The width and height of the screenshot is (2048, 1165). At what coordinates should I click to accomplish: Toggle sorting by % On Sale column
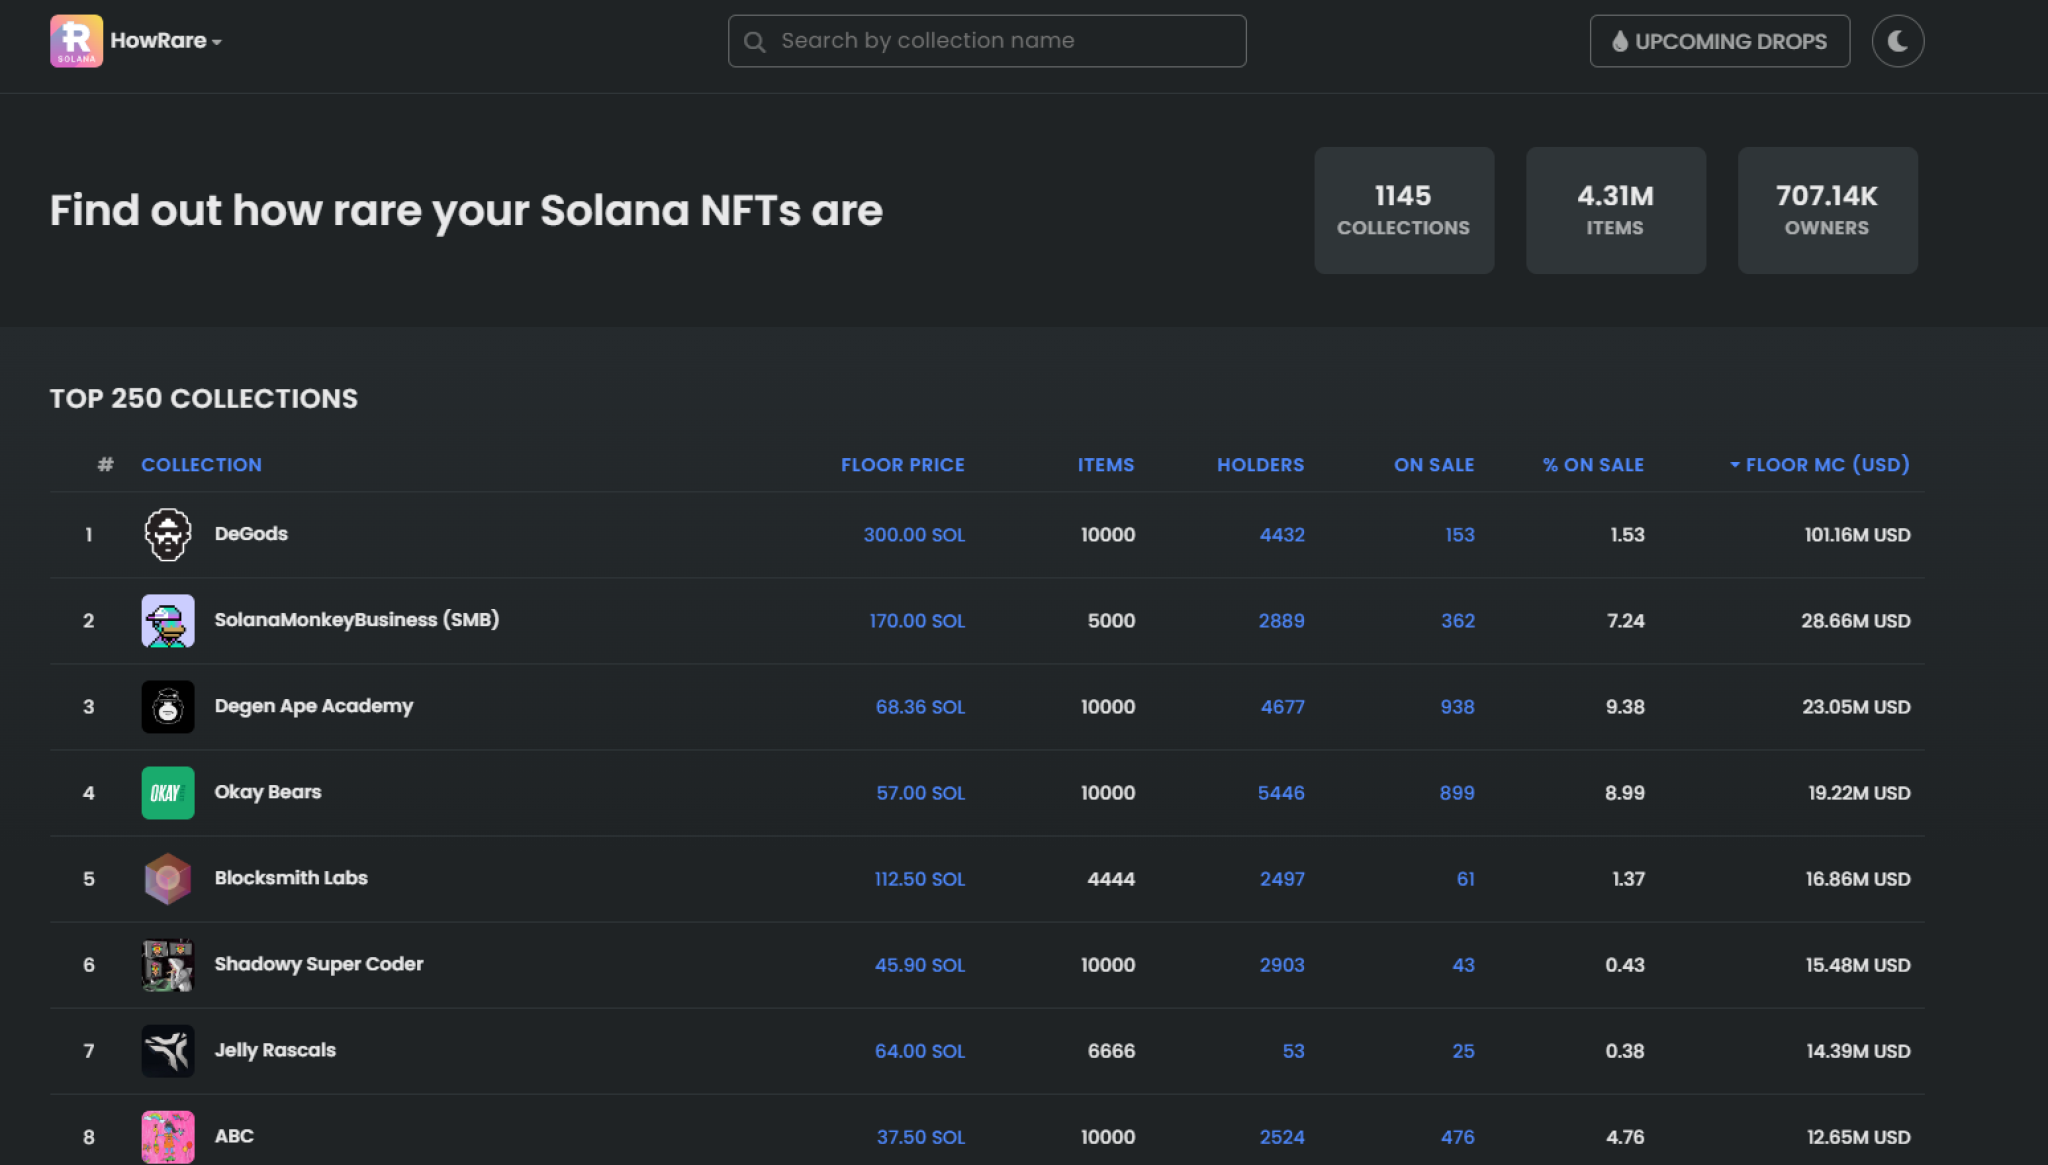click(1592, 464)
